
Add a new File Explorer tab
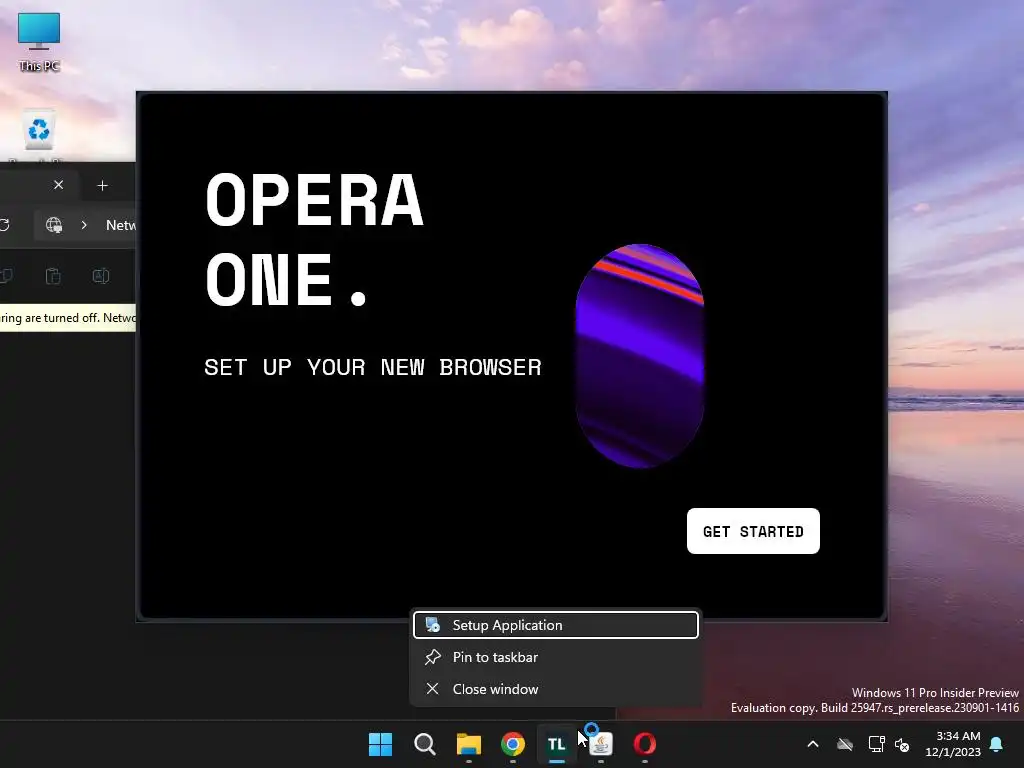pyautogui.click(x=103, y=185)
